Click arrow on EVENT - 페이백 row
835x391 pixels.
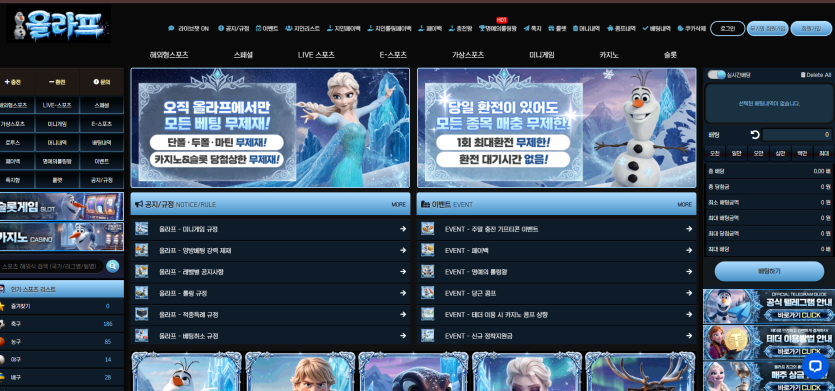(689, 250)
